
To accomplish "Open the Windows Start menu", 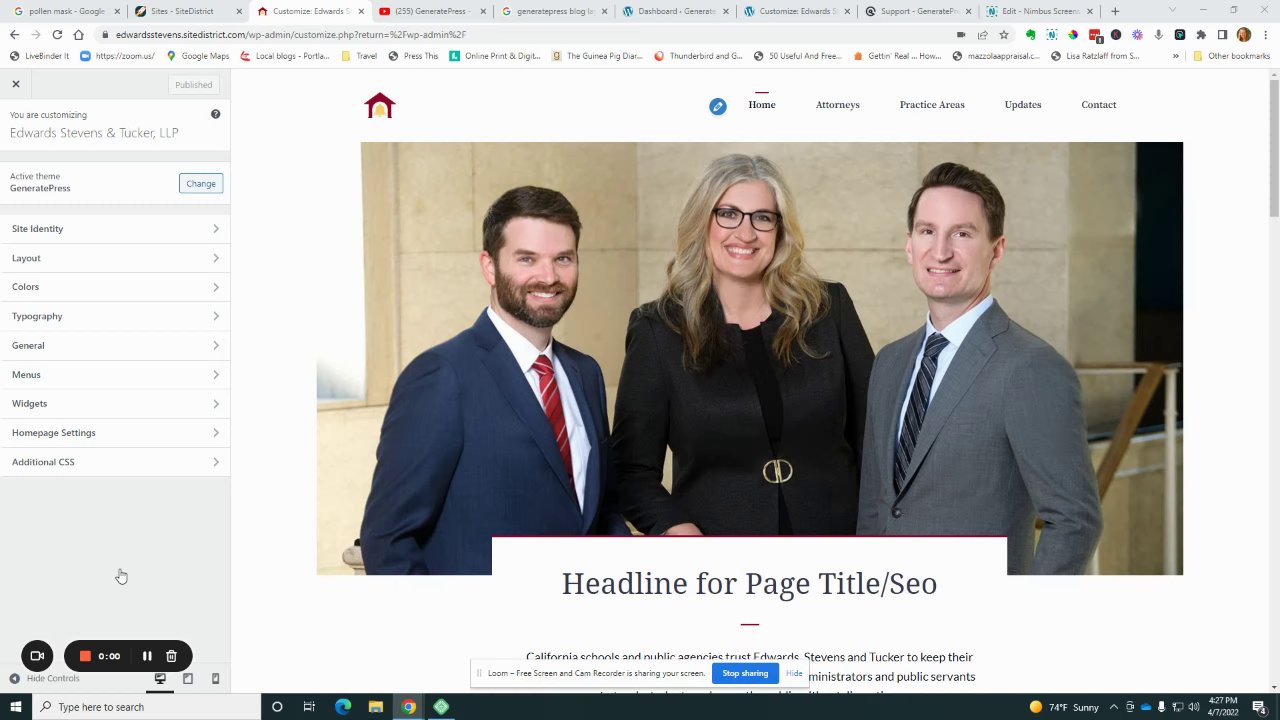I will pos(15,707).
